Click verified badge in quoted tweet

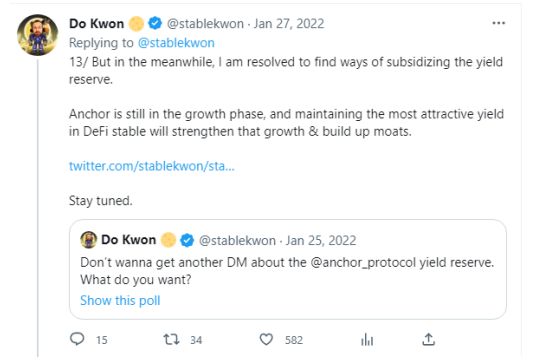click(x=187, y=240)
